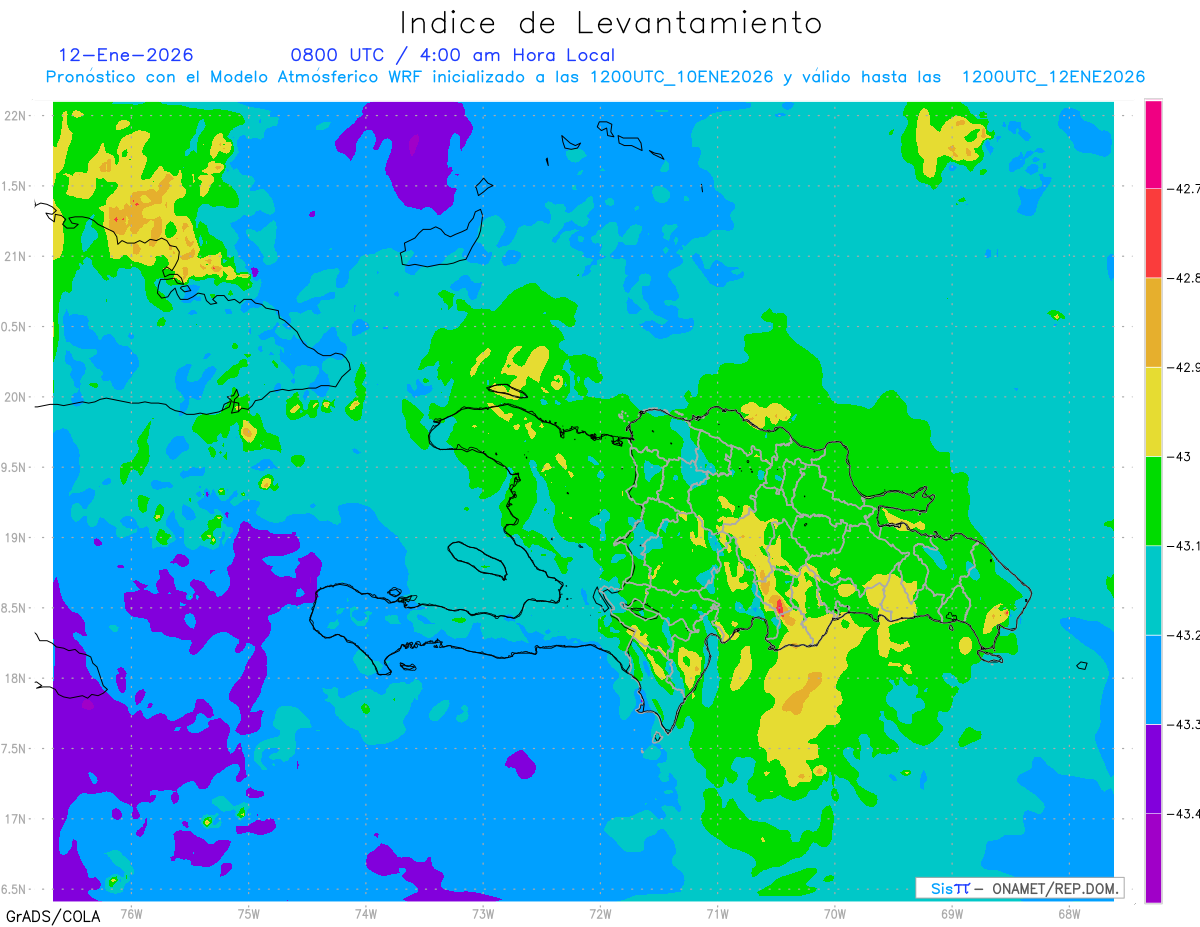The image size is (1200, 927).
Task: Click longitude label '70W'
Action: 835,913
